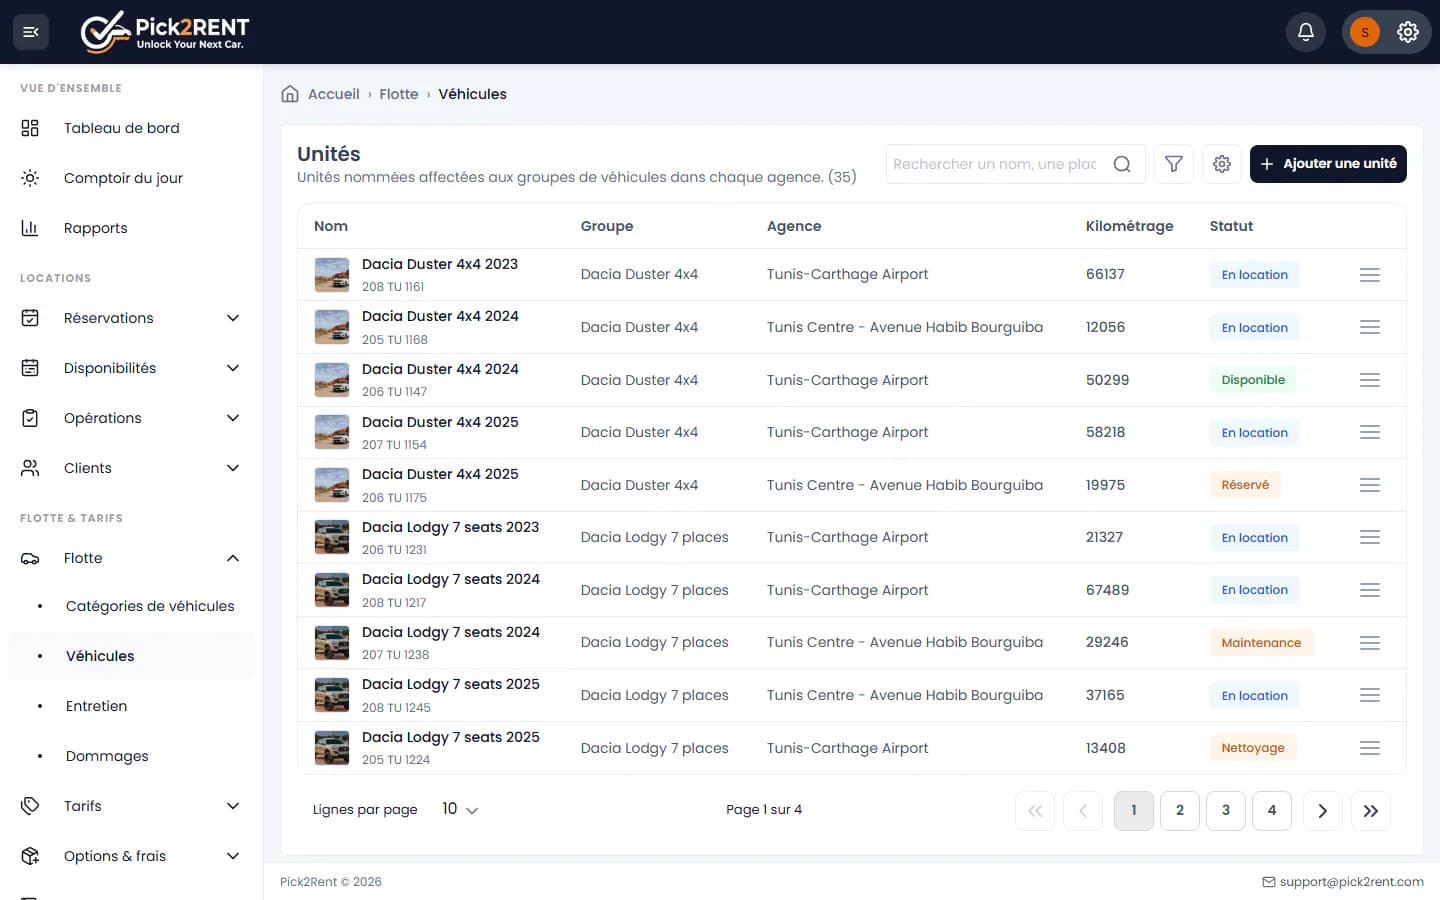Open Tableau de bord
The width and height of the screenshot is (1440, 900).
132,128
